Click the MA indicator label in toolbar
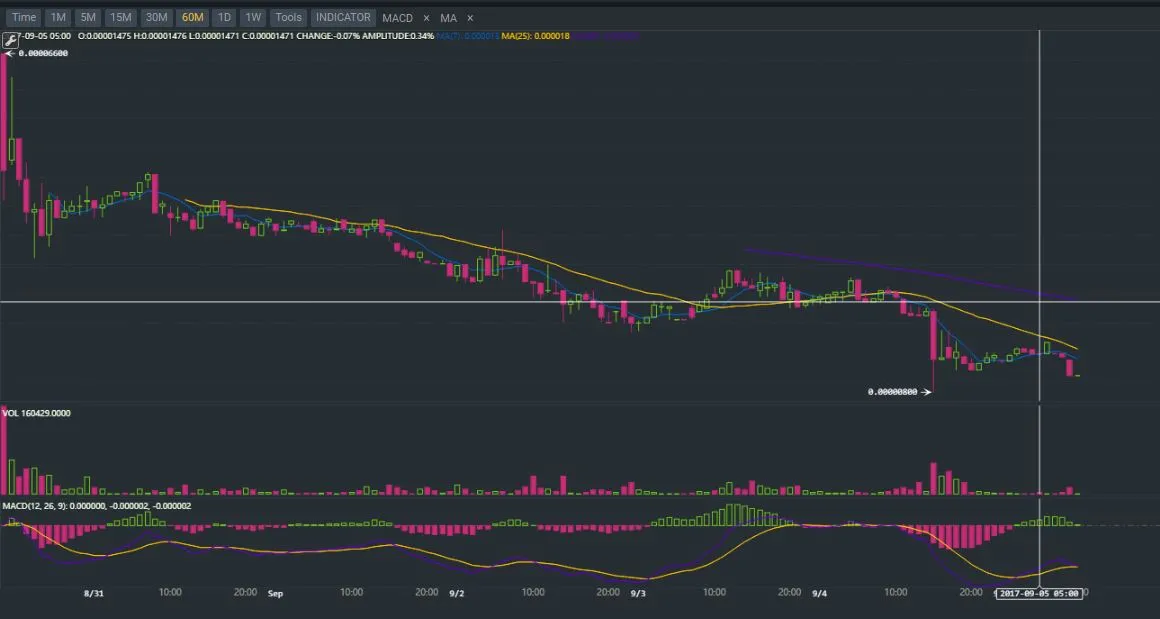Viewport: 1160px width, 619px height. tap(448, 18)
